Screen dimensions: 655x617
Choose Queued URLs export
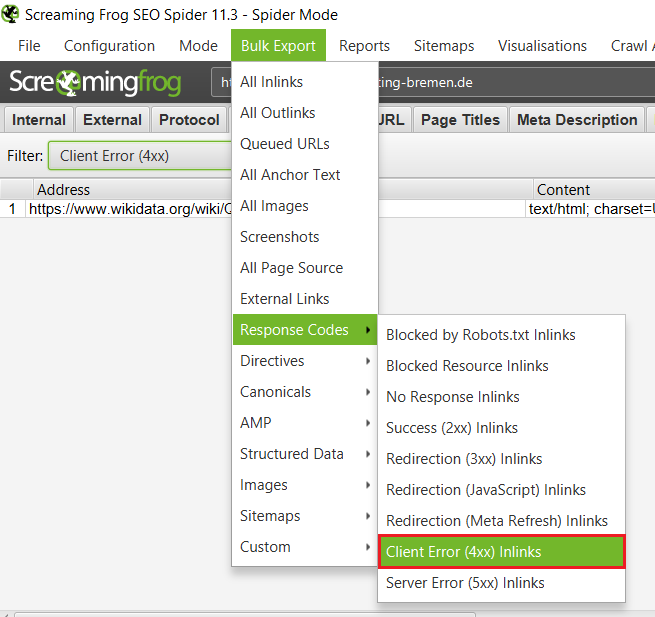pos(305,144)
